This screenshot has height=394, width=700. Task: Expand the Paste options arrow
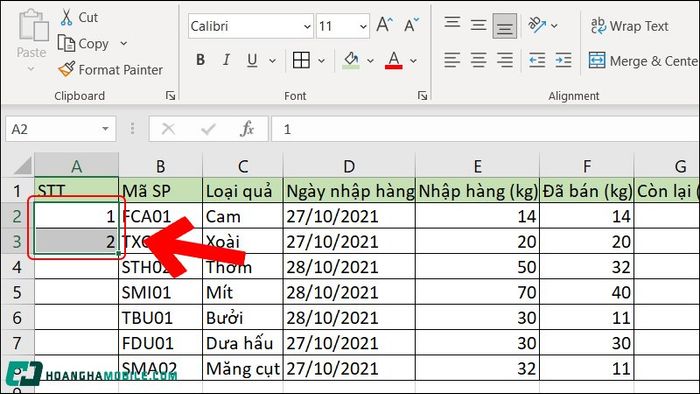tap(31, 69)
